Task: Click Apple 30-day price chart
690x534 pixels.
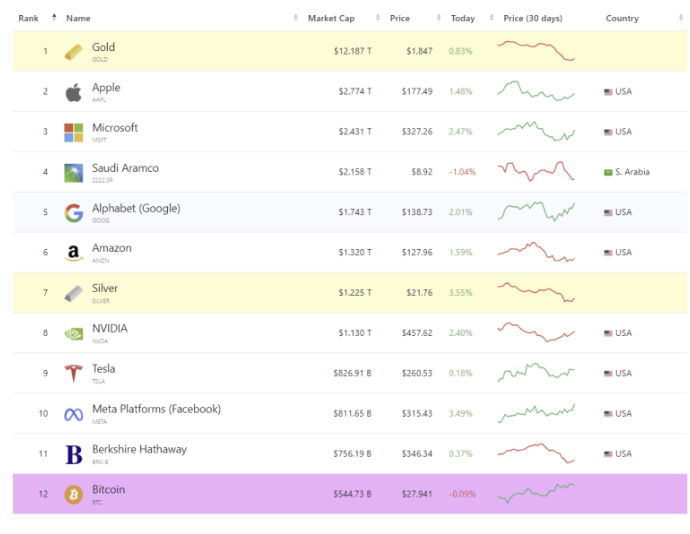Action: pos(536,91)
